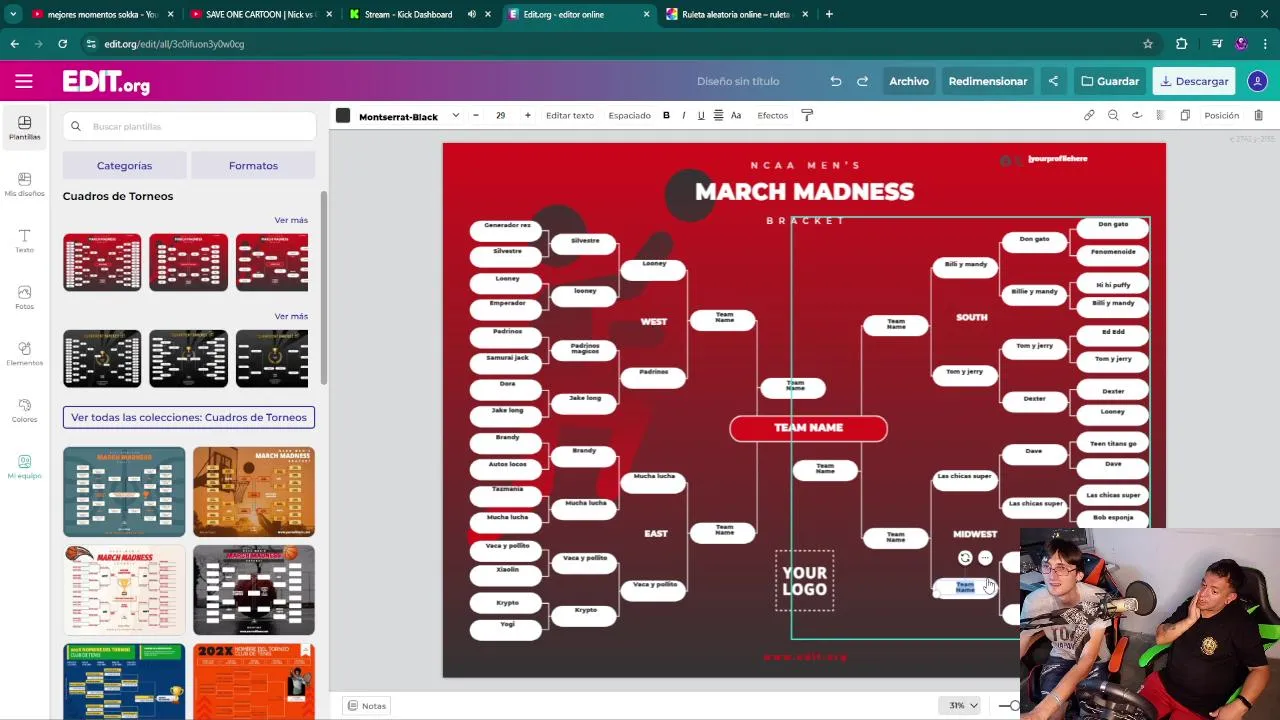The image size is (1280, 720).
Task: Open the Montserrat-Black font dropdown
Action: click(x=409, y=116)
